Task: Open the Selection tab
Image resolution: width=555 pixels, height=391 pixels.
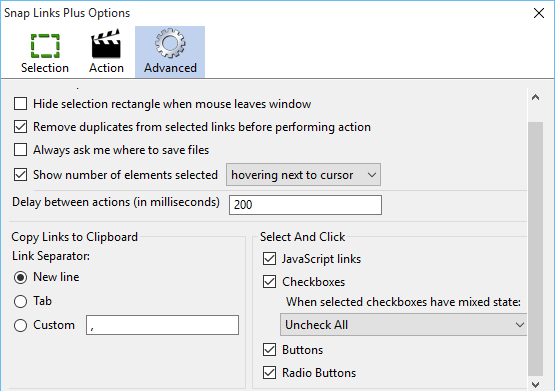Action: click(x=45, y=52)
